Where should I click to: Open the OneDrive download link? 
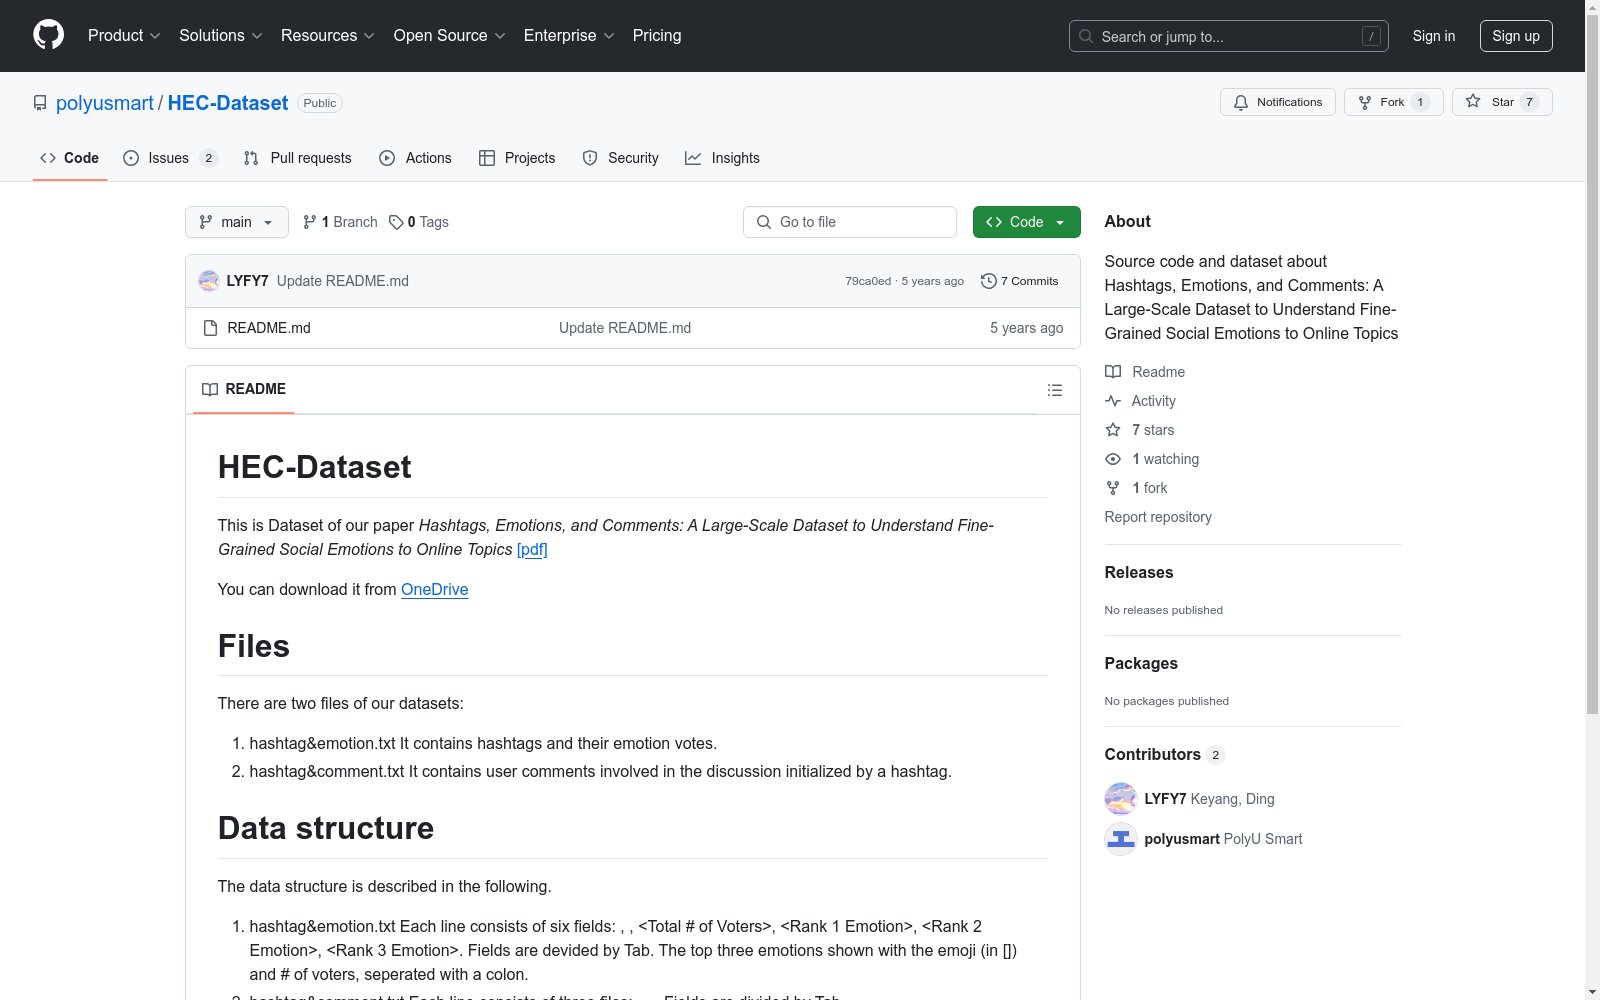[435, 590]
